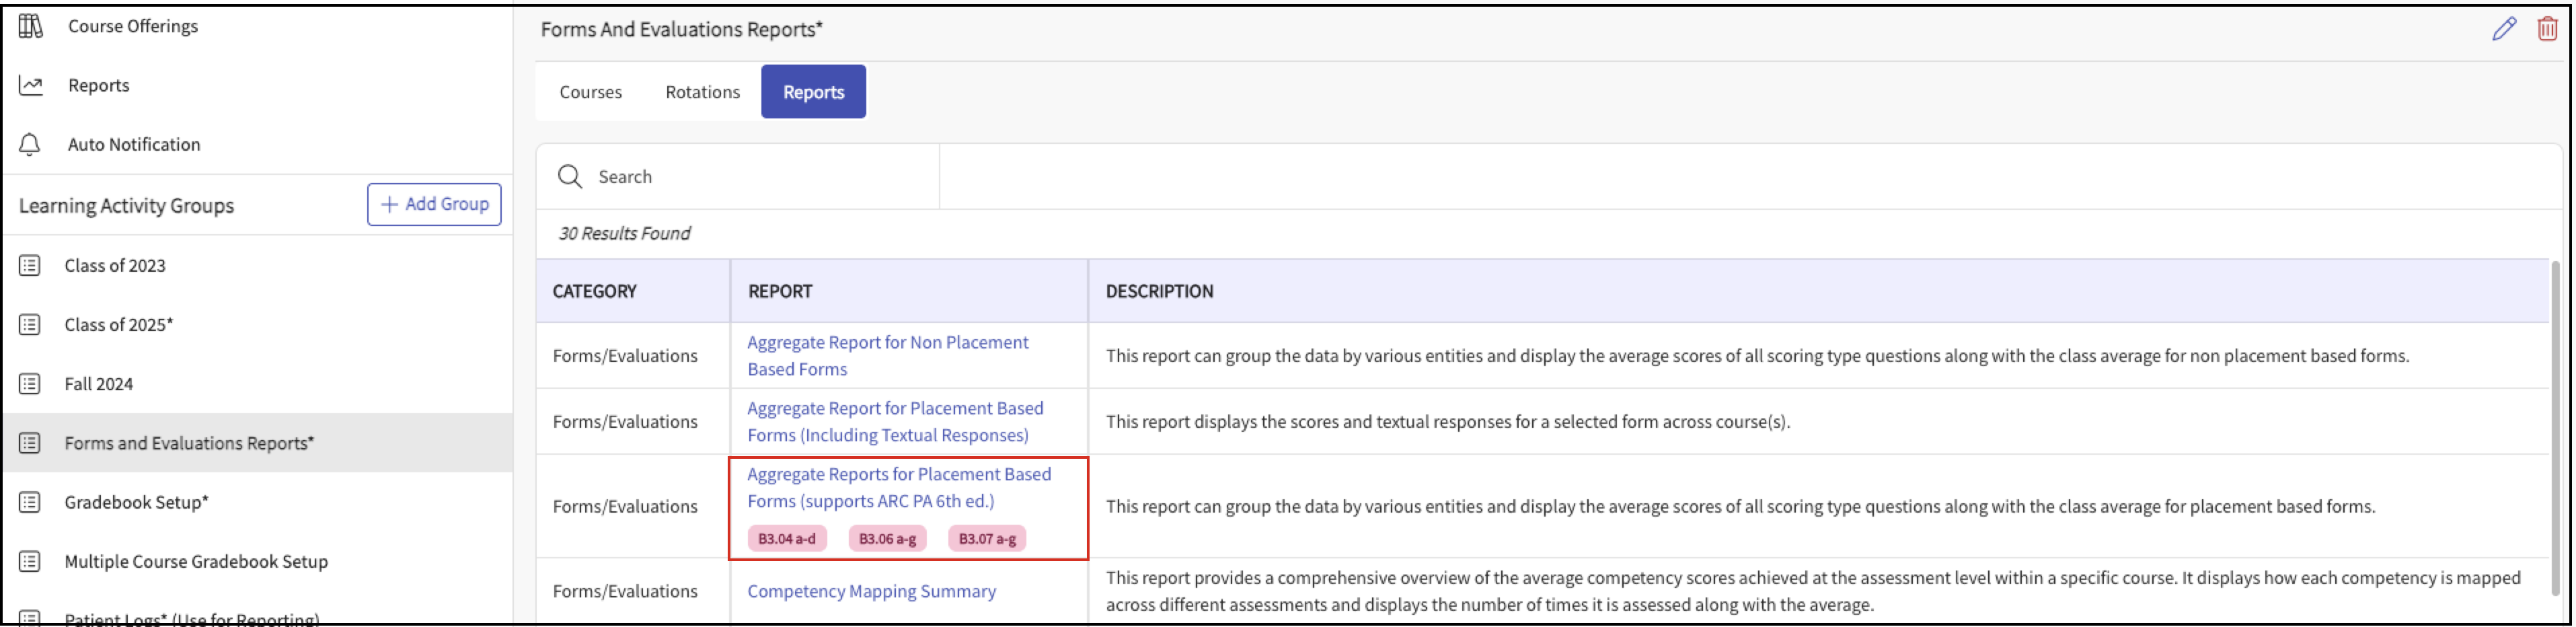
Task: Open the Competency Mapping Summary report
Action: click(x=871, y=591)
